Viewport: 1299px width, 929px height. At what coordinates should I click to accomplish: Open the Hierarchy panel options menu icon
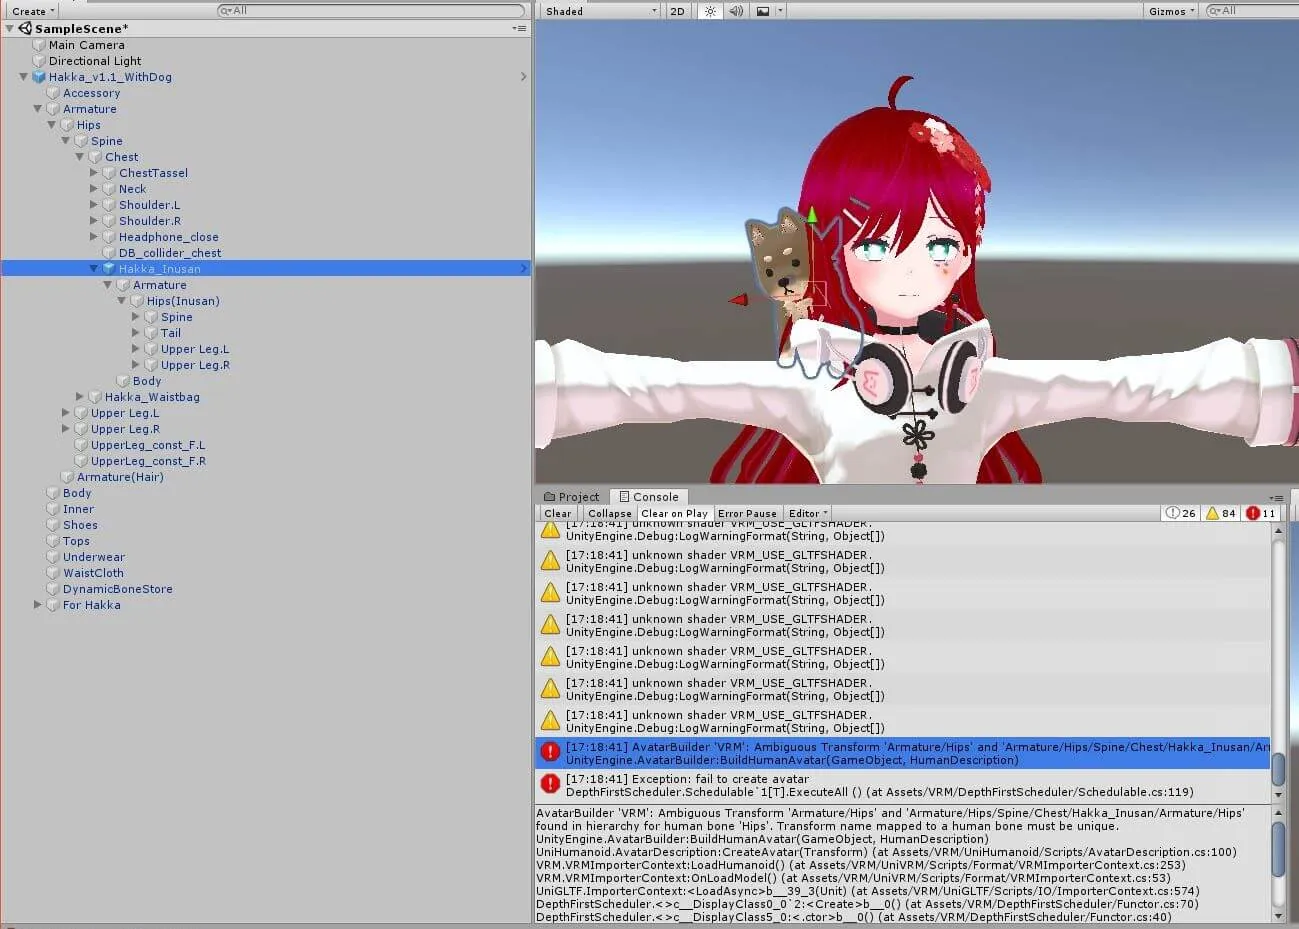click(519, 28)
